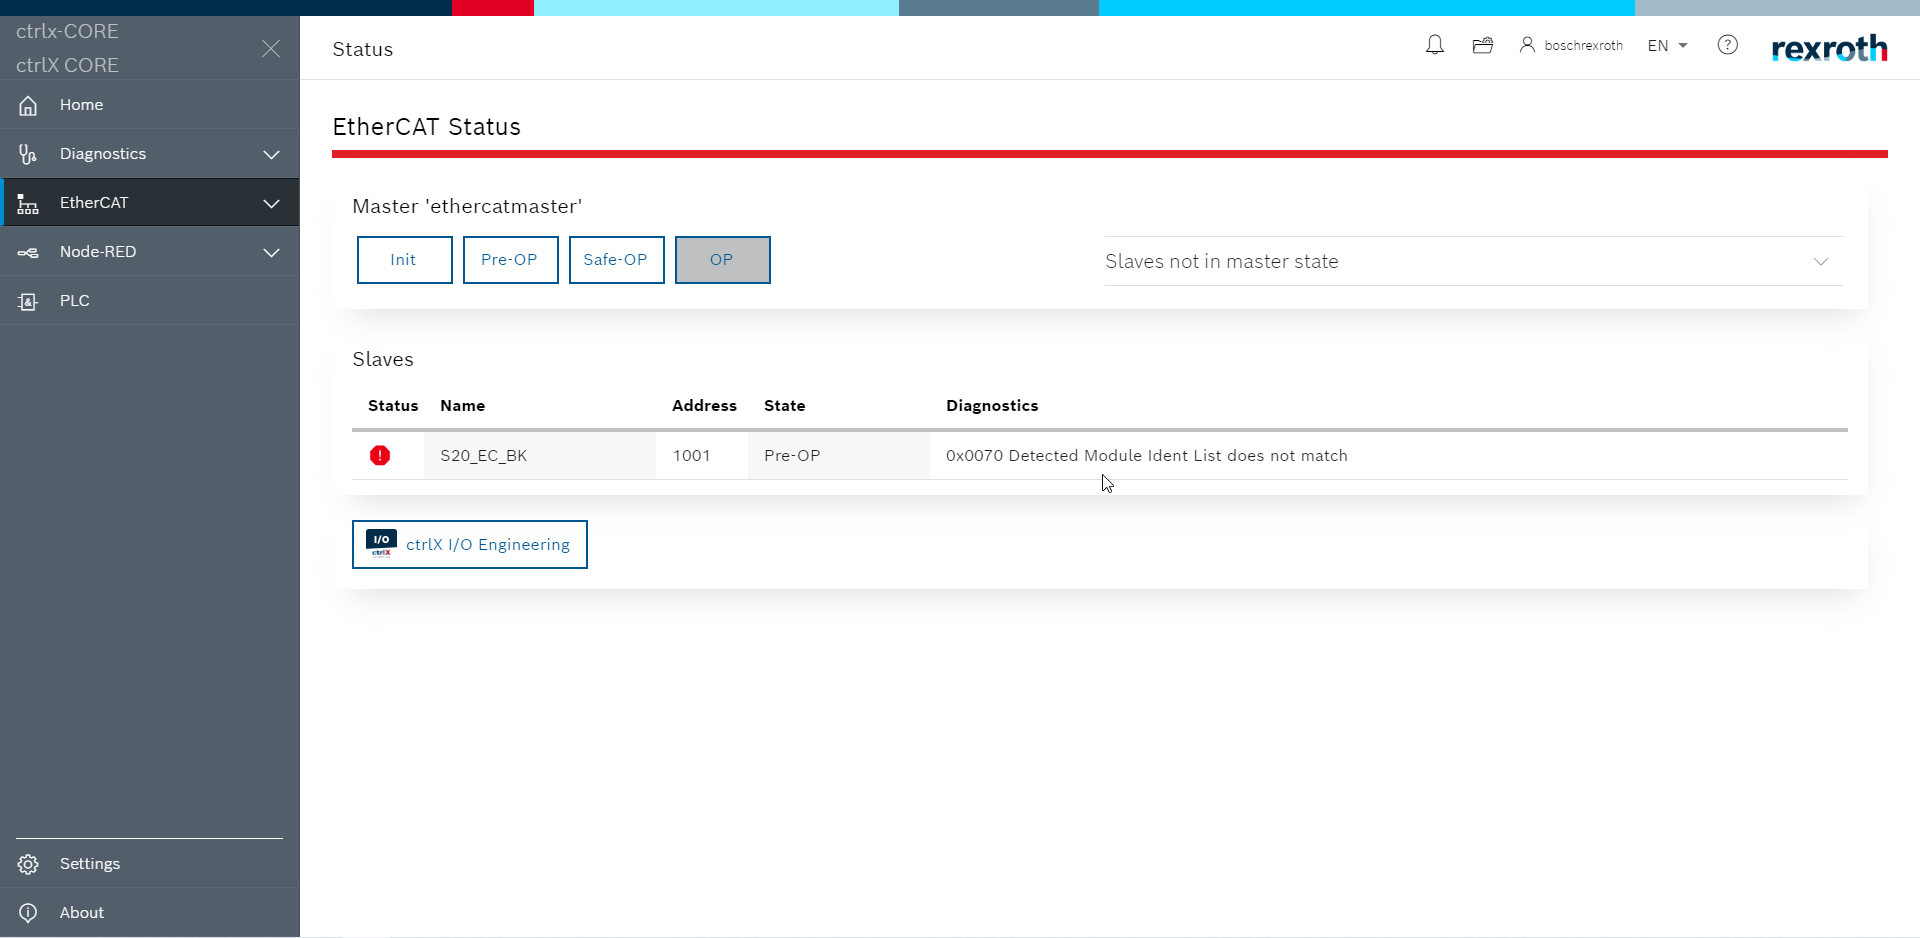This screenshot has height=938, width=1920.
Task: Click the PLC icon in the sidebar
Action: [28, 301]
